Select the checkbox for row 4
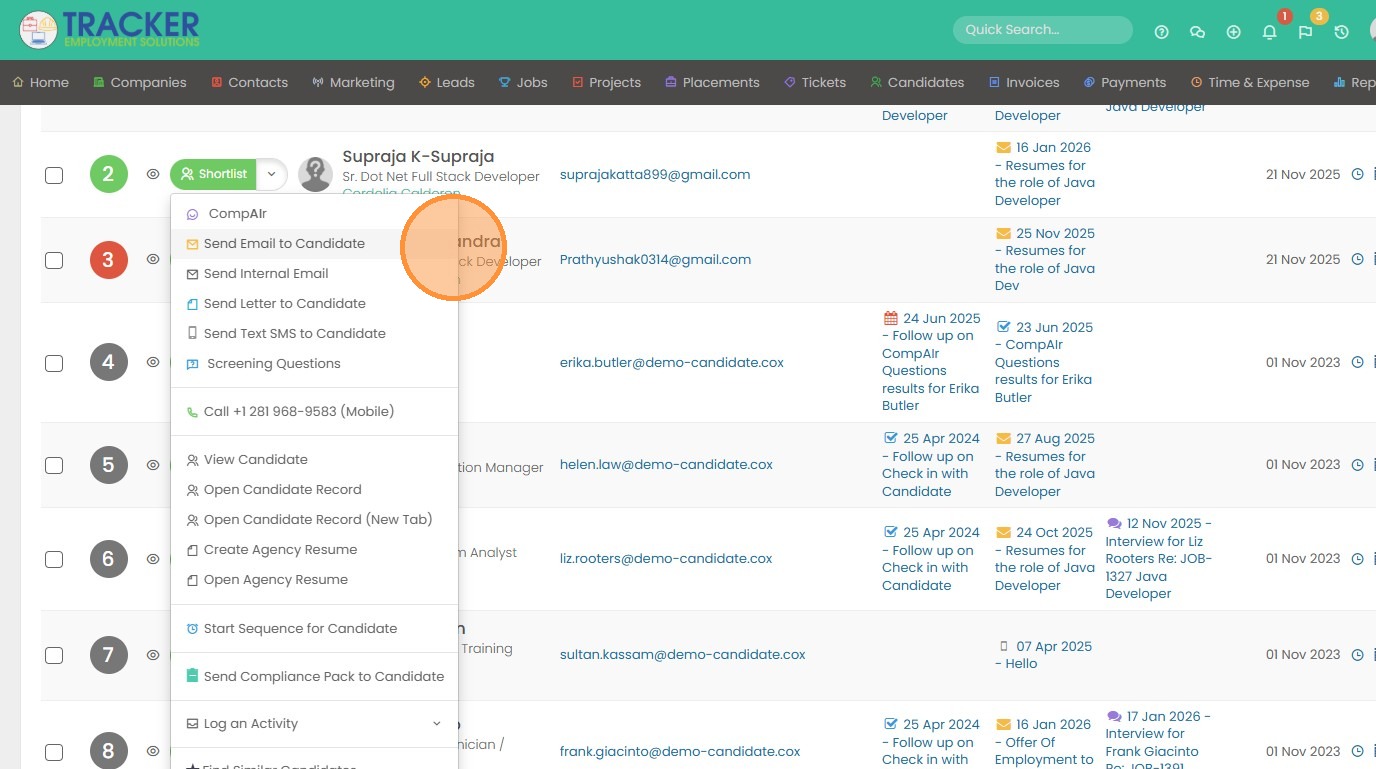This screenshot has width=1376, height=769. click(x=54, y=363)
